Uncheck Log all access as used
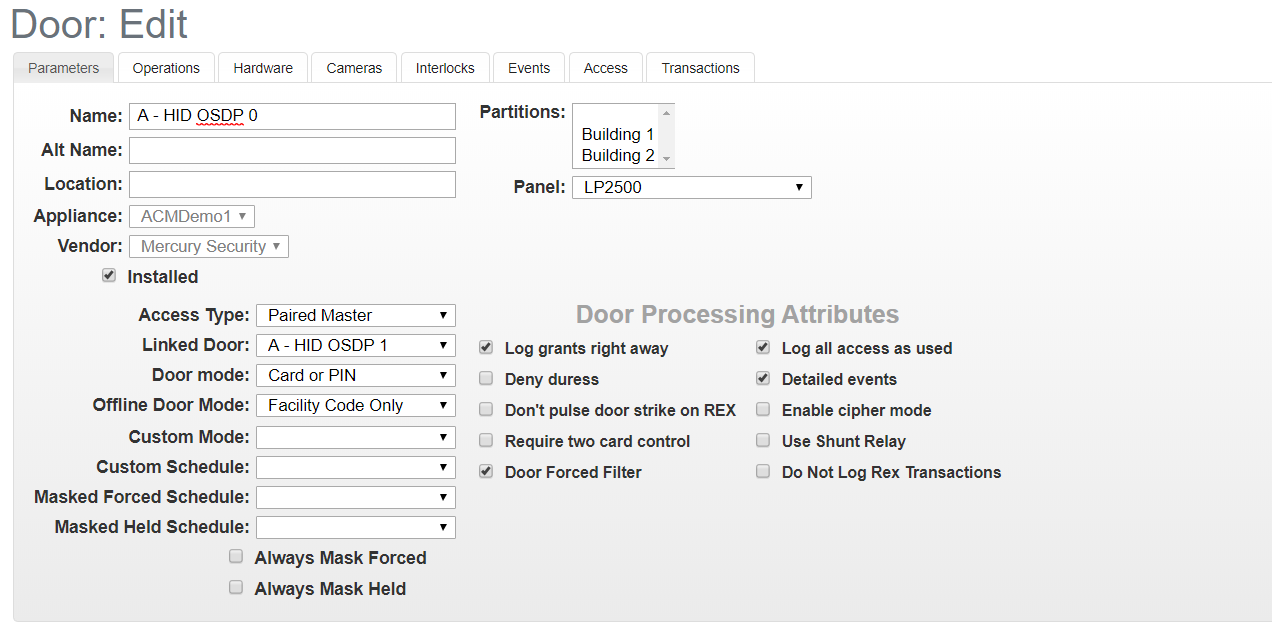Viewport: 1272px width, 623px height. [x=762, y=347]
